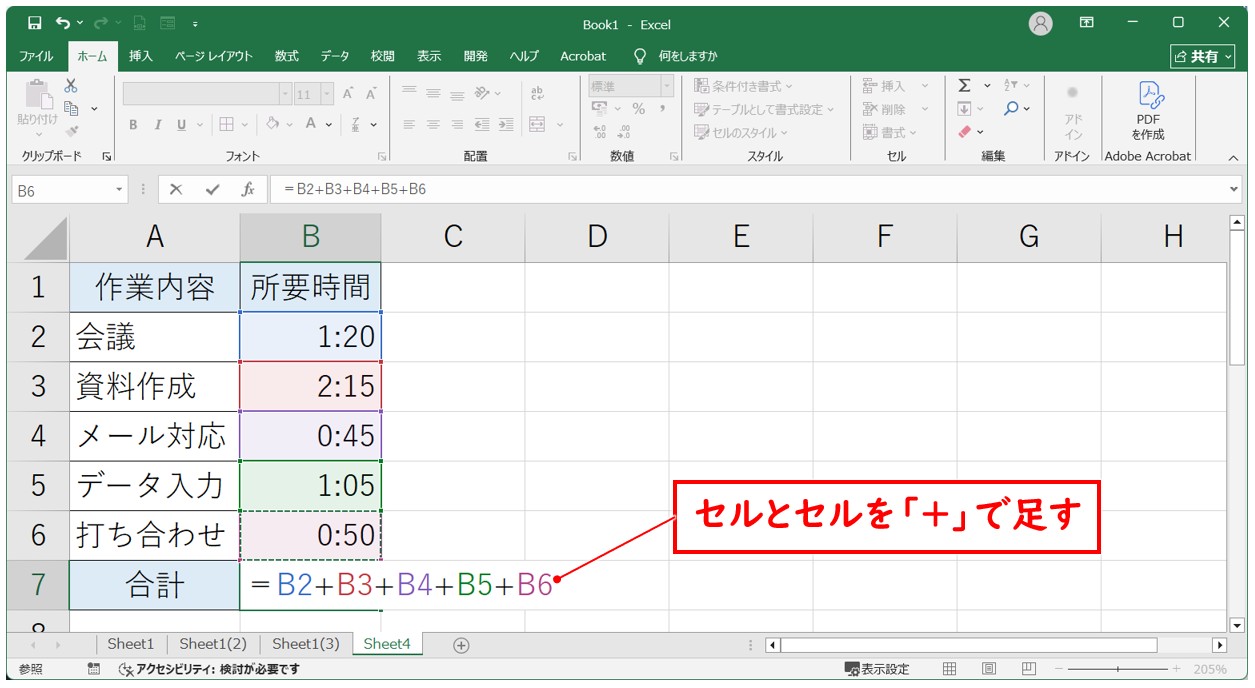Switch to Normal view in status bar
This screenshot has width=1255, height=688.
pyautogui.click(x=950, y=669)
